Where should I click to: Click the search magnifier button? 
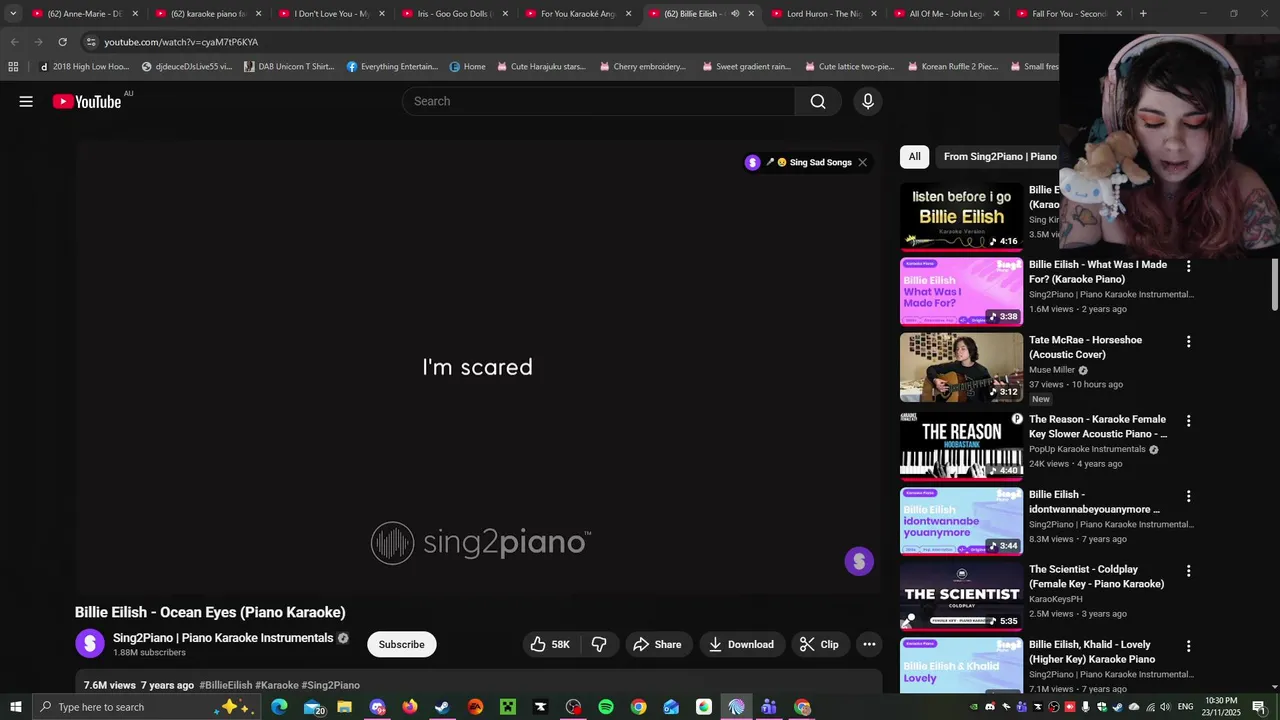point(818,101)
